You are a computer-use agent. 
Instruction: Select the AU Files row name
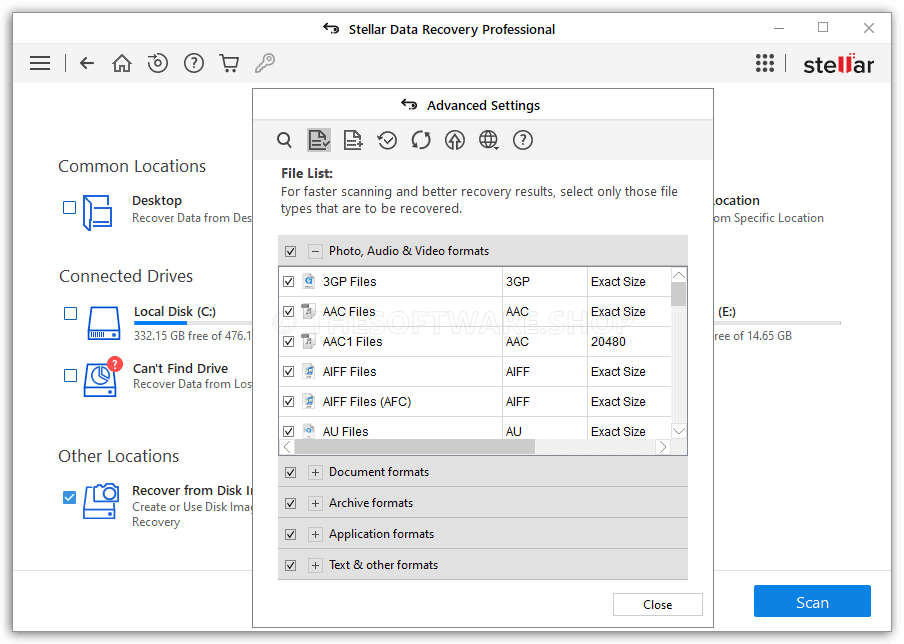tap(345, 431)
